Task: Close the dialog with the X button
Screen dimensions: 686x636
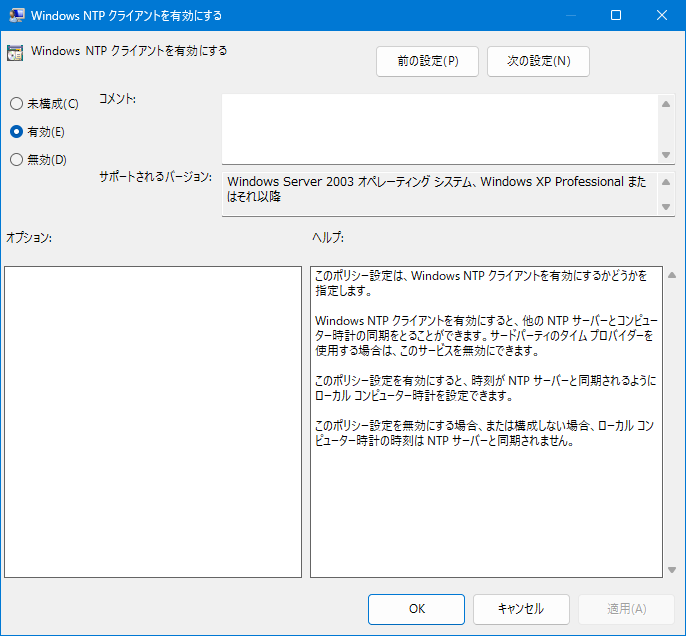Action: 662,15
